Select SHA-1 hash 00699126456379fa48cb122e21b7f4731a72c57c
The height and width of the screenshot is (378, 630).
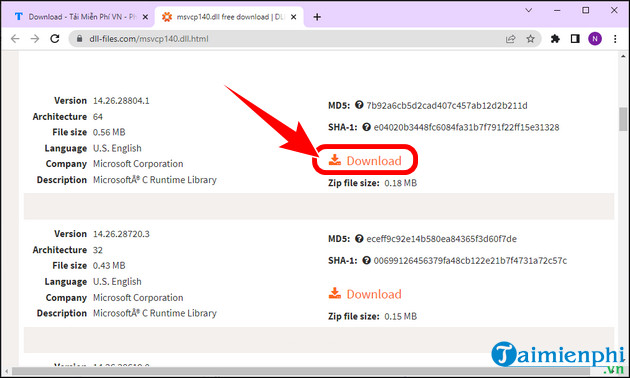pos(470,261)
